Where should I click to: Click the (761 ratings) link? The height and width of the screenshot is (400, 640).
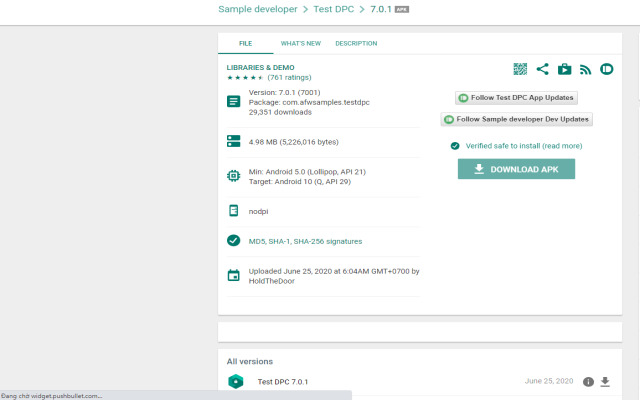click(x=289, y=78)
